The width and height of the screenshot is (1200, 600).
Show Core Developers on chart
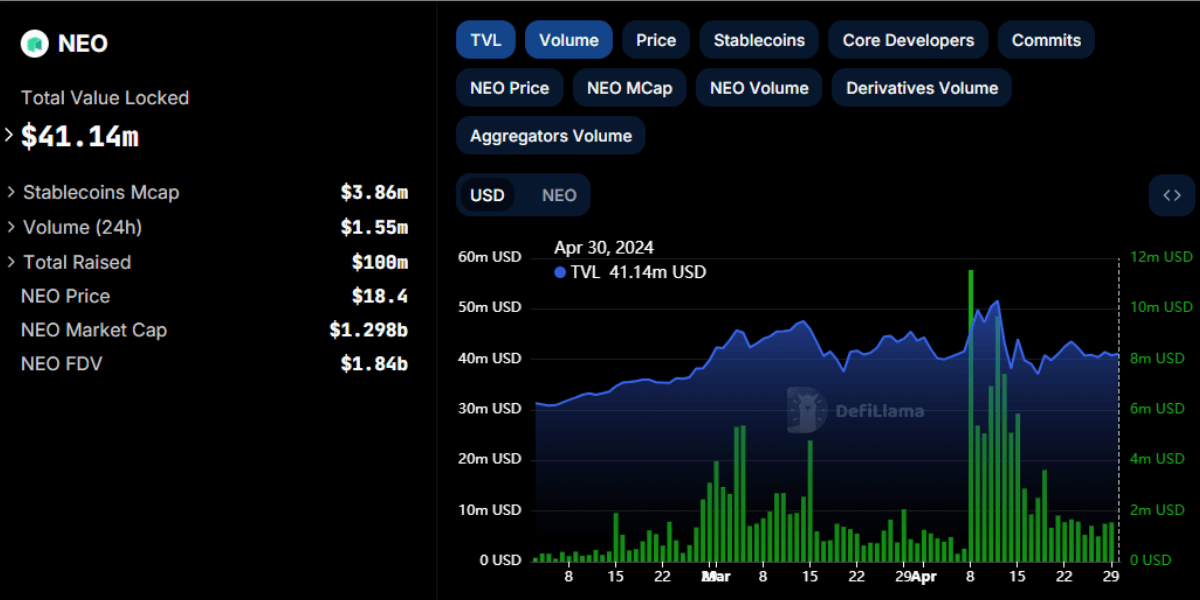pyautogui.click(x=908, y=41)
